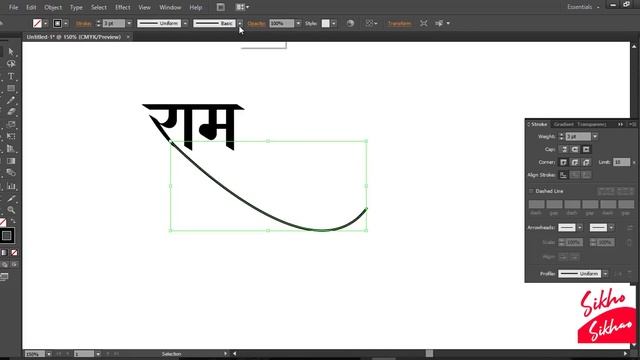Viewport: 640px width, 360px height.
Task: Select the Eraser tool
Action: pos(11,112)
